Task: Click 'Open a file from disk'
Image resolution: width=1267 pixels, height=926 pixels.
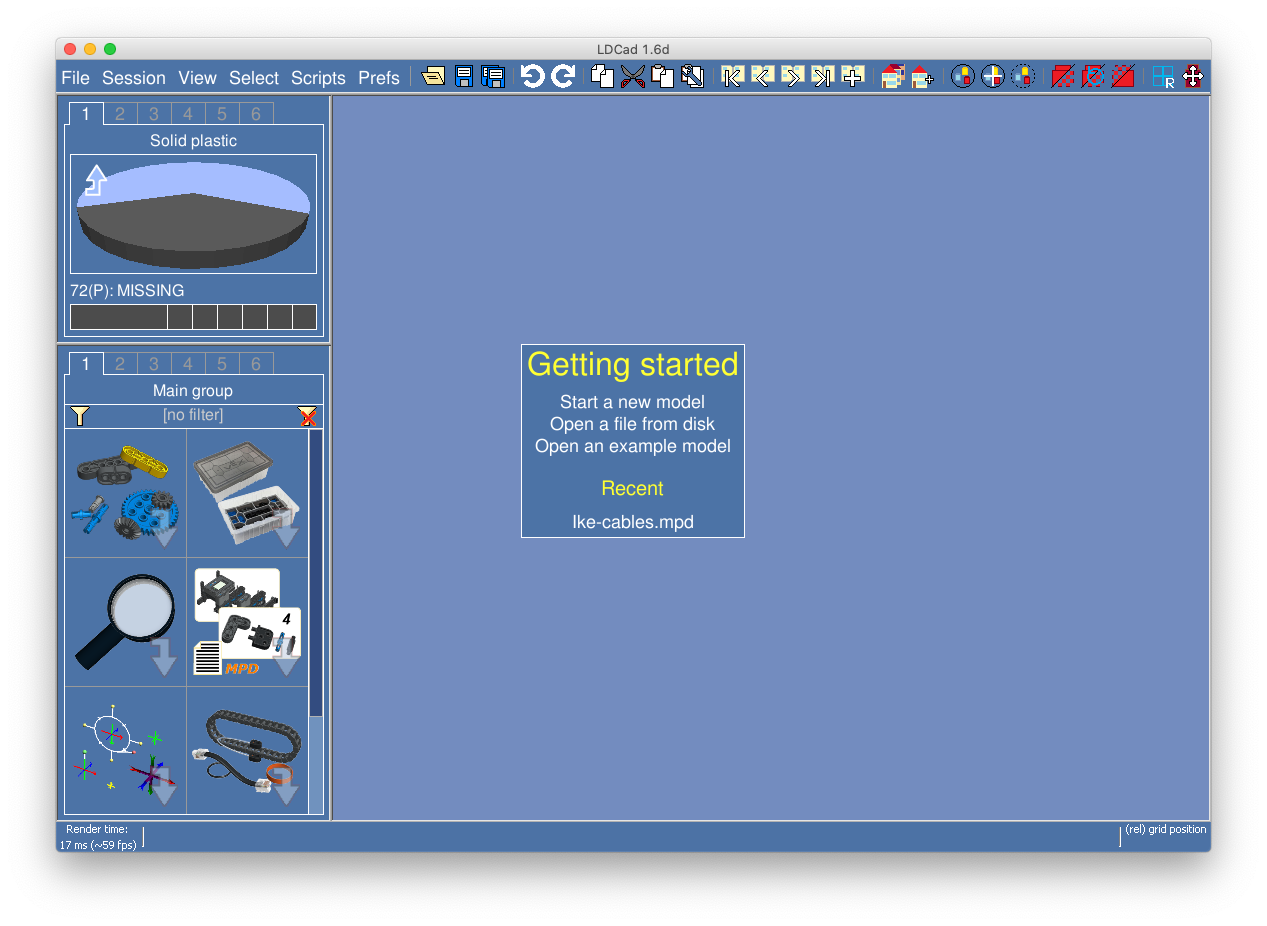Action: 632,424
